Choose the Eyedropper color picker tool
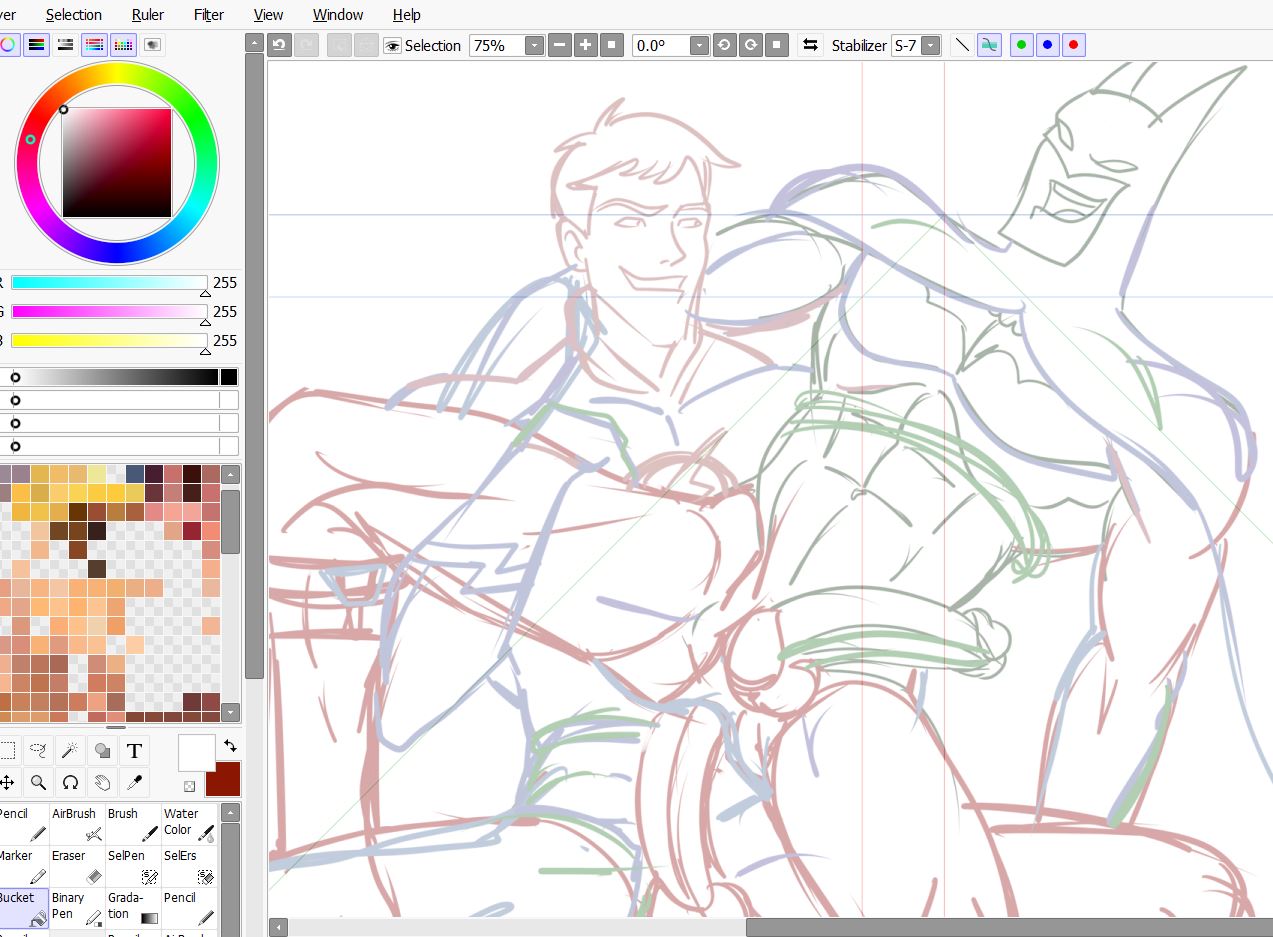1273x937 pixels. pos(134,782)
